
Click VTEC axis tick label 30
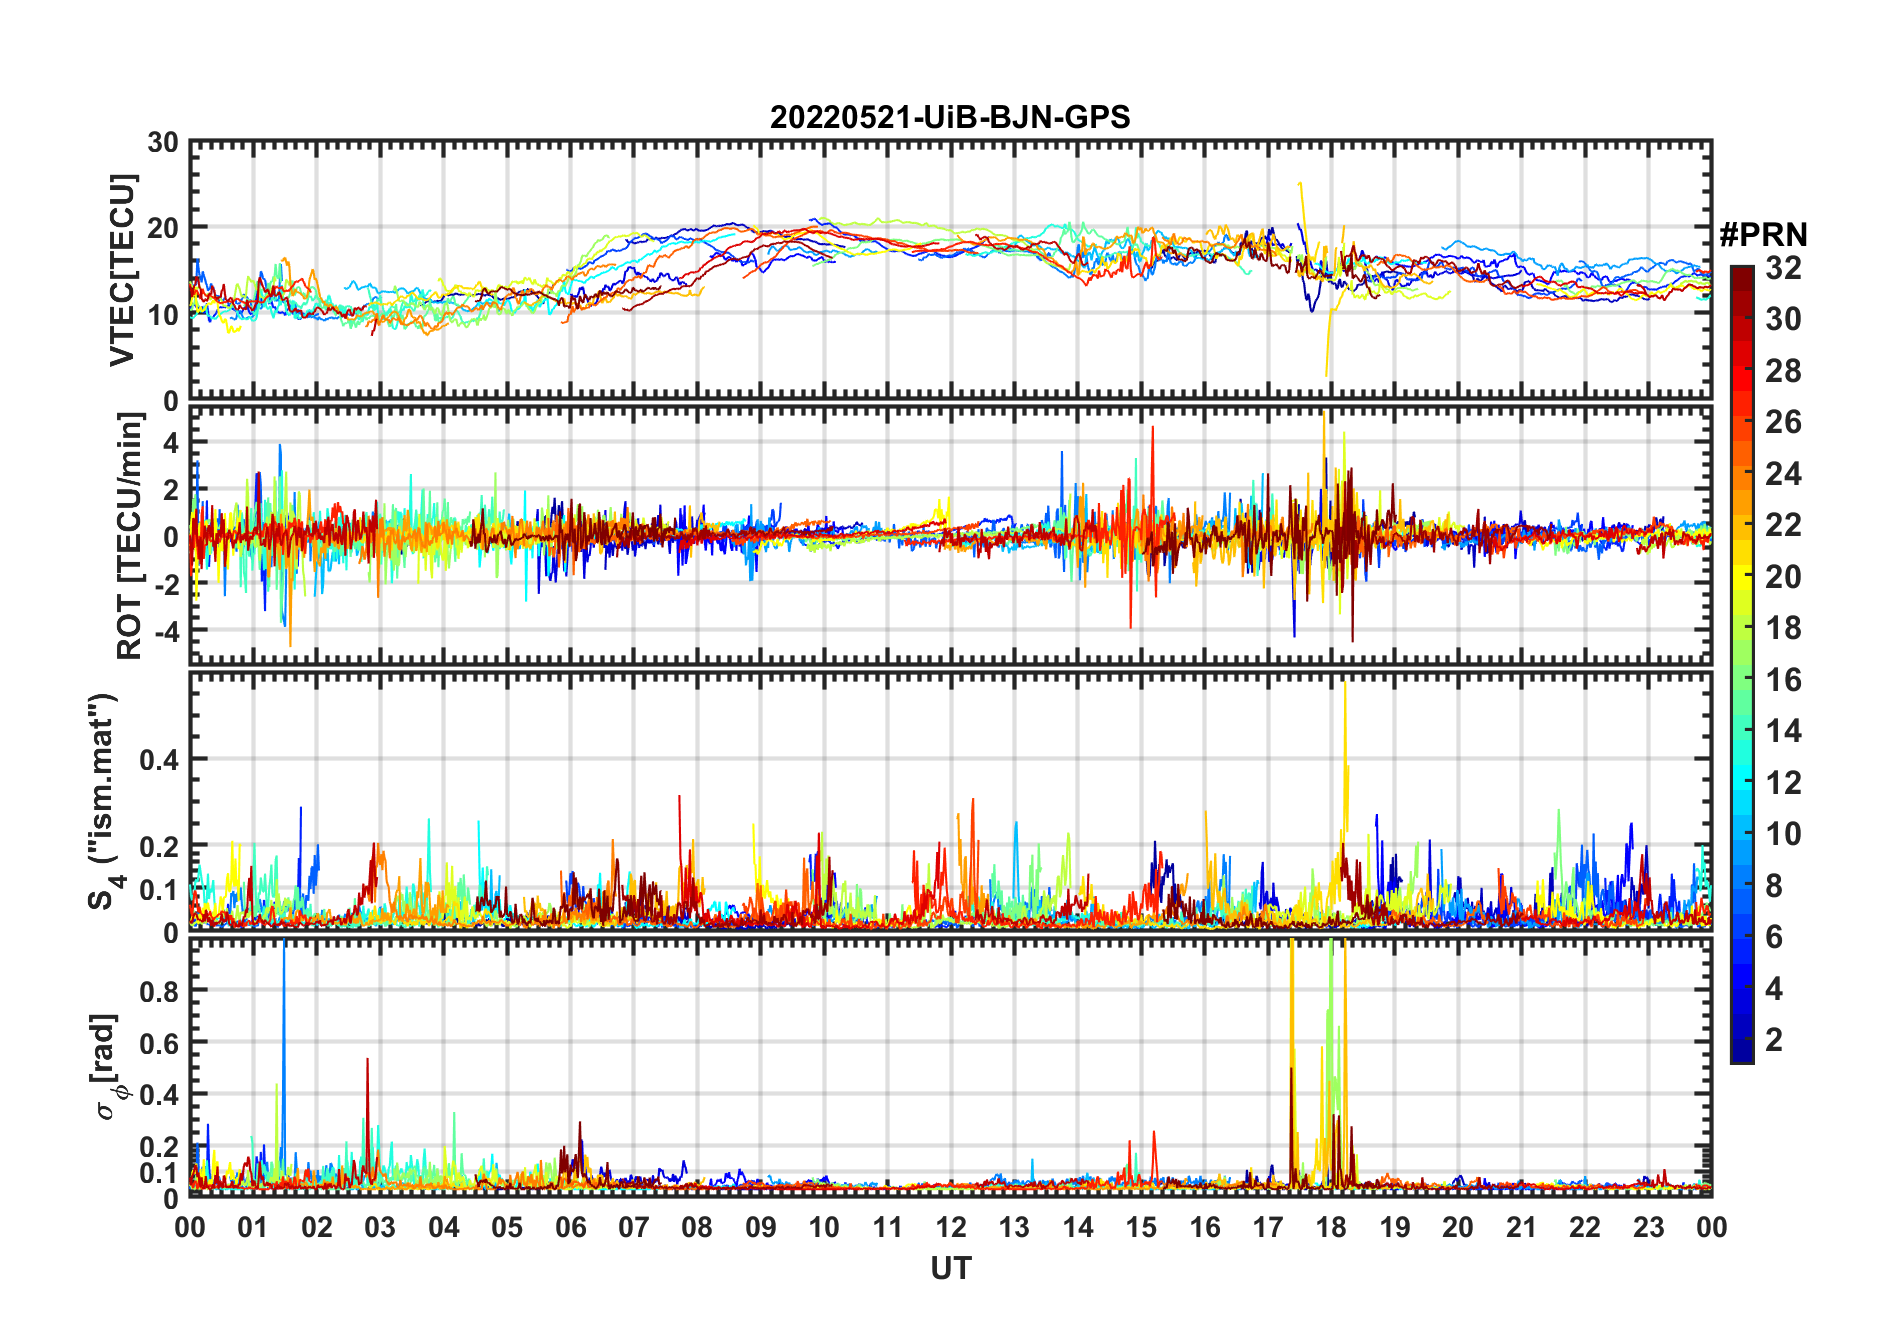point(163,143)
